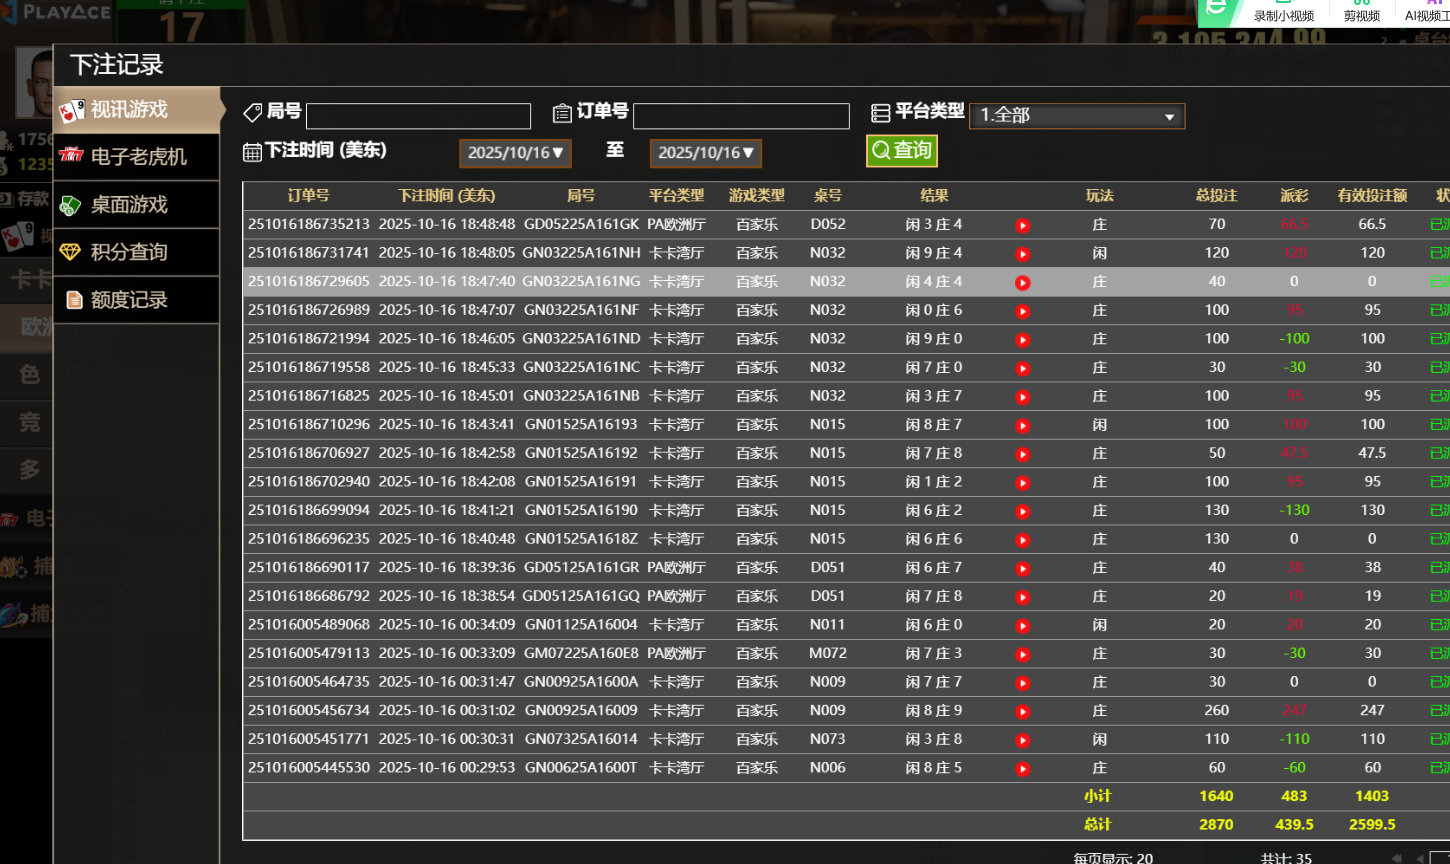This screenshot has width=1450, height=864.
Task: Click the 剪视频 toolbar button
Action: [1361, 15]
